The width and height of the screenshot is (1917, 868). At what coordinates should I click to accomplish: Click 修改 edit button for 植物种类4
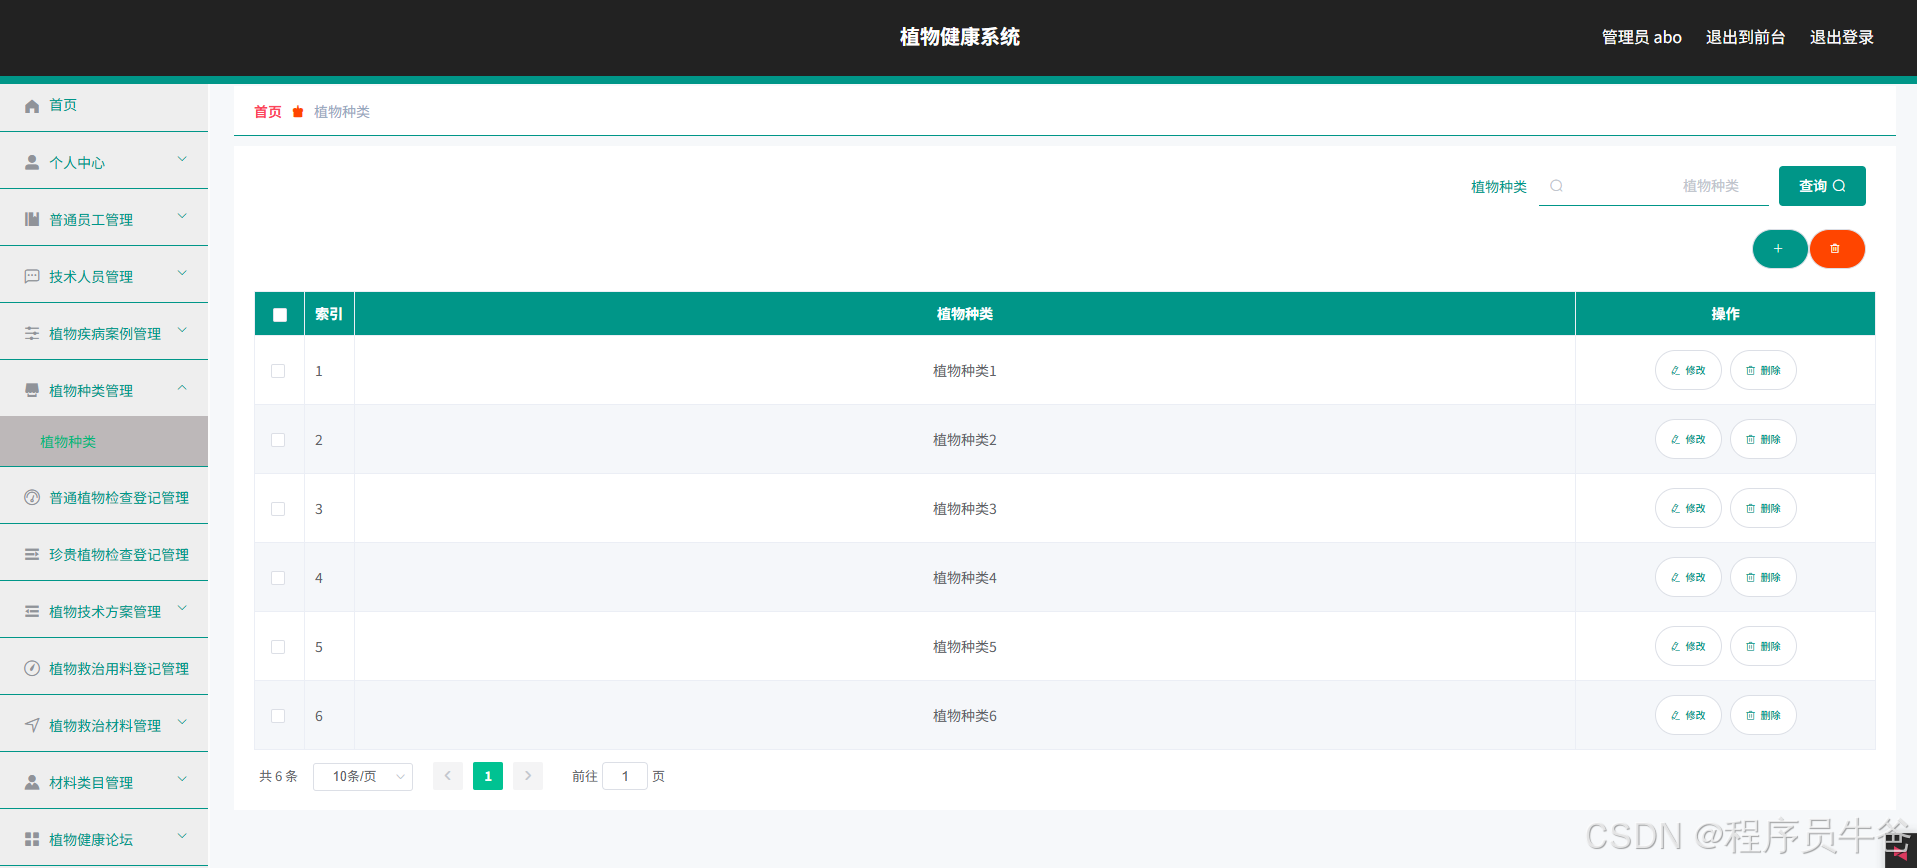click(x=1688, y=577)
